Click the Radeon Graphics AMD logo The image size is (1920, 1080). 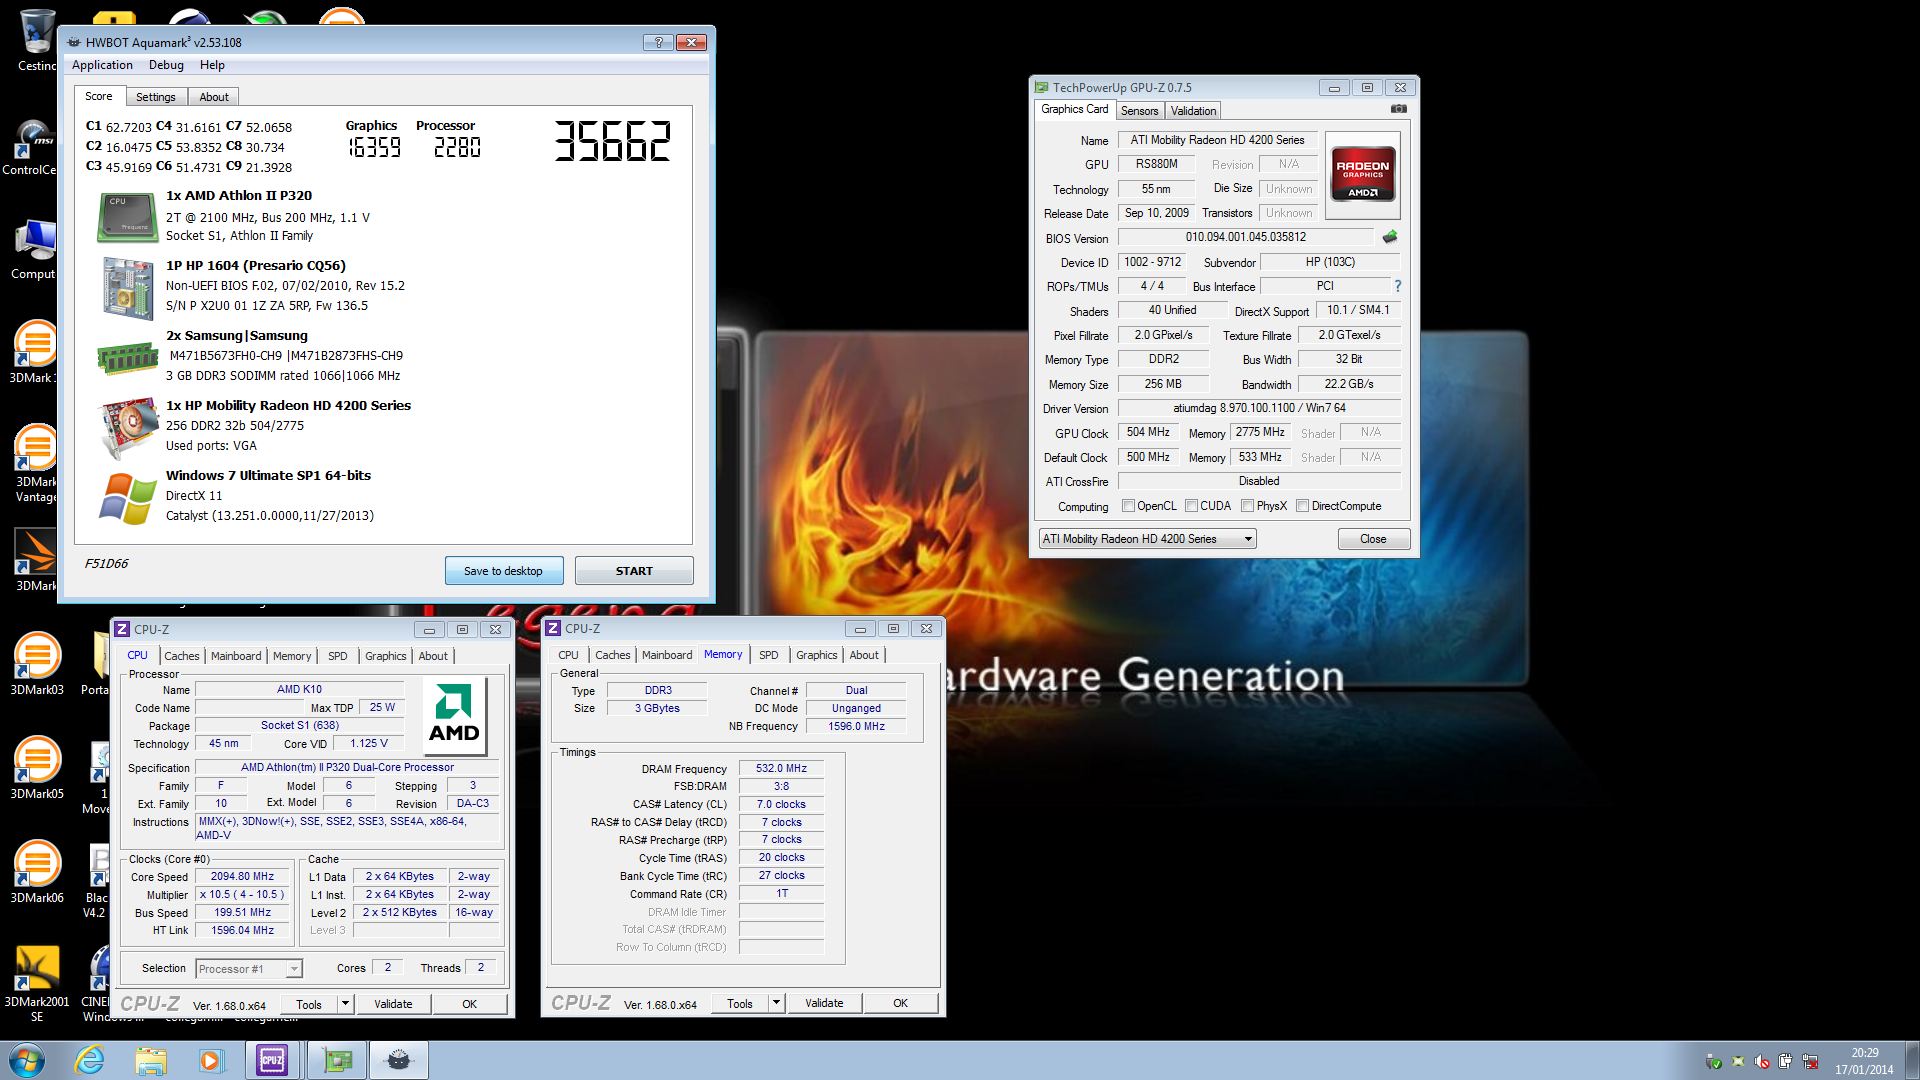(x=1362, y=176)
